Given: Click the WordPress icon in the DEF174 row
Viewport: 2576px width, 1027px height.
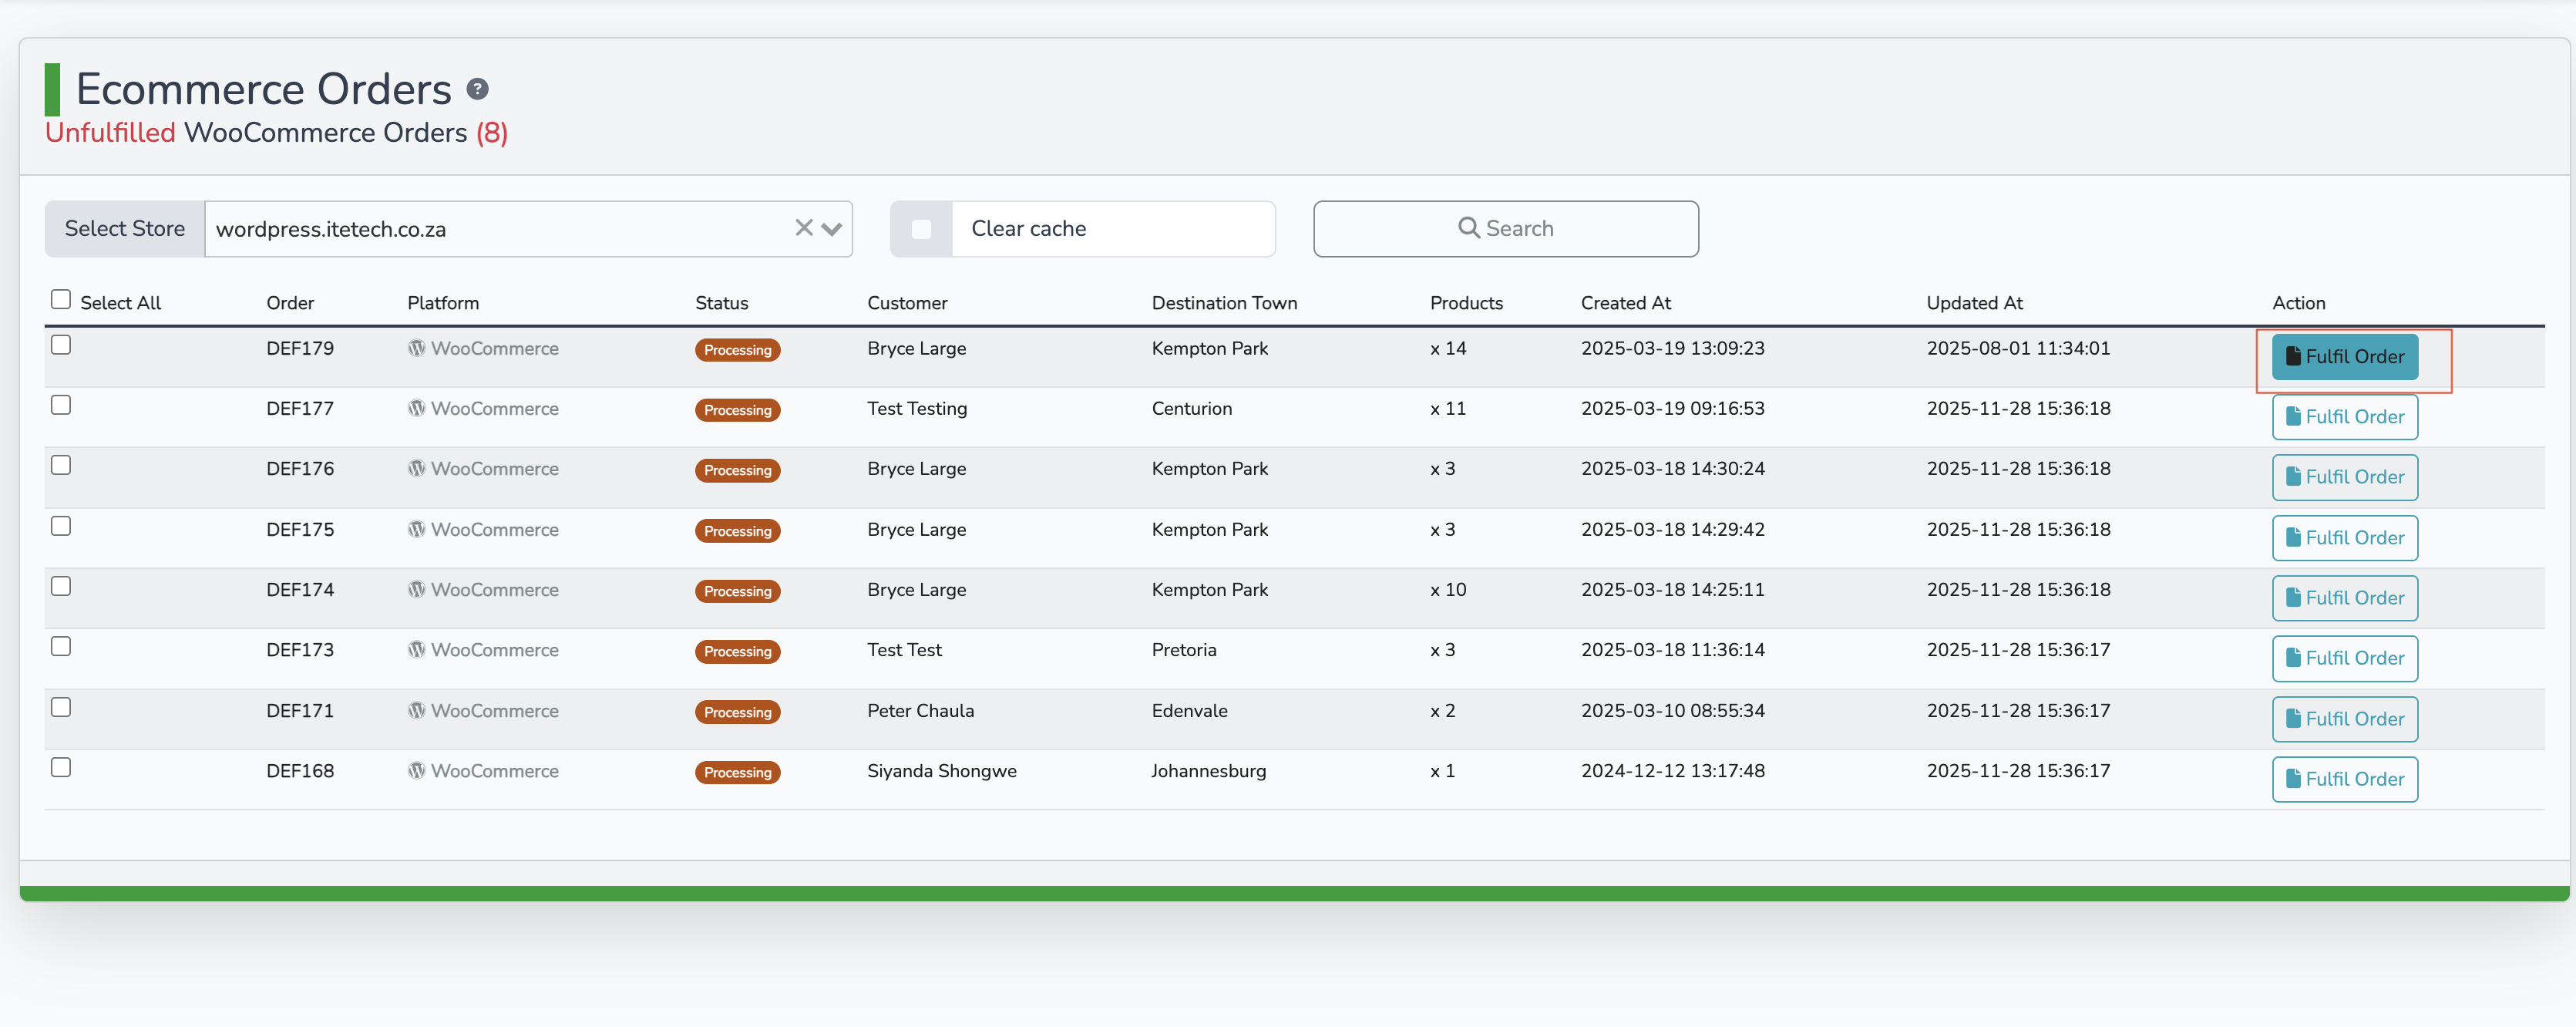Looking at the screenshot, I should (x=416, y=589).
